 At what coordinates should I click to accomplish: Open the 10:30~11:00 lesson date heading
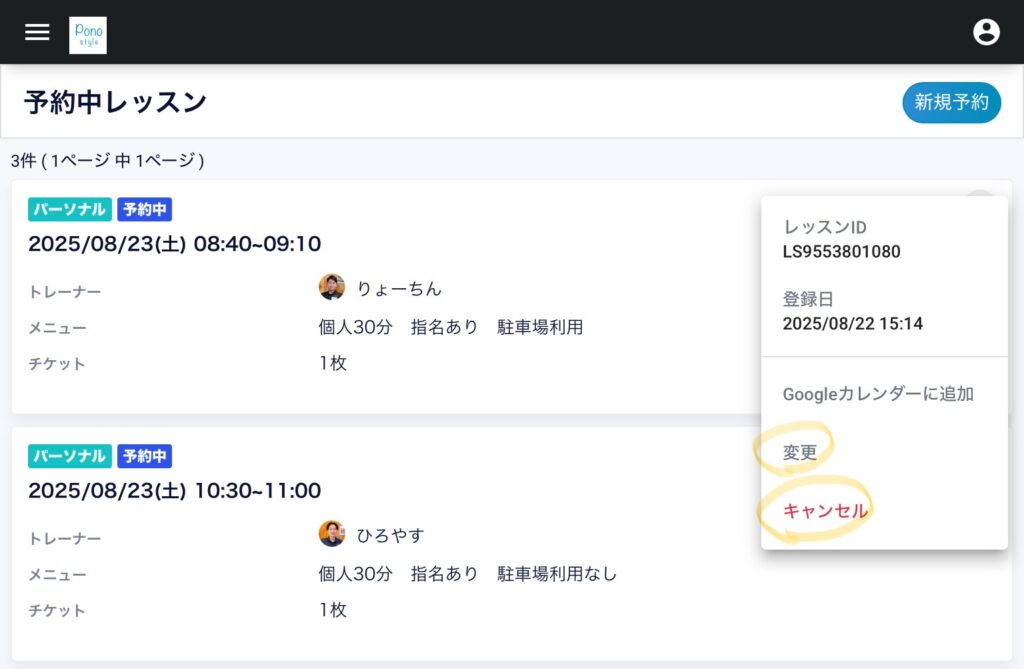(174, 491)
